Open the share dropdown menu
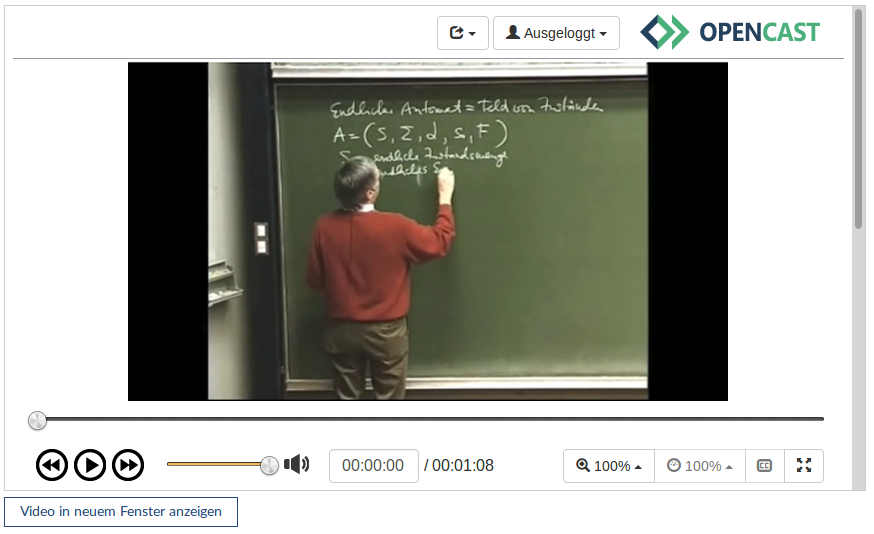Screen dimensions: 874x534 tap(462, 33)
